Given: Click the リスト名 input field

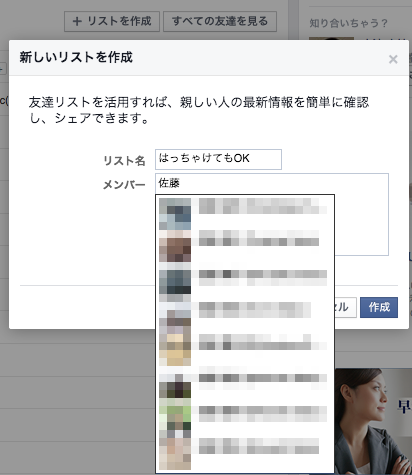Looking at the screenshot, I should click(218, 159).
